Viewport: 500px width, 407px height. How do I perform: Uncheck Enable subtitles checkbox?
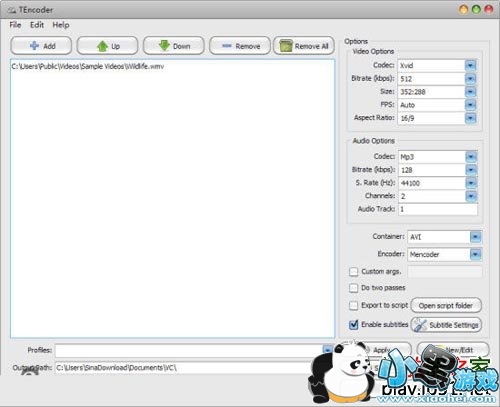353,324
